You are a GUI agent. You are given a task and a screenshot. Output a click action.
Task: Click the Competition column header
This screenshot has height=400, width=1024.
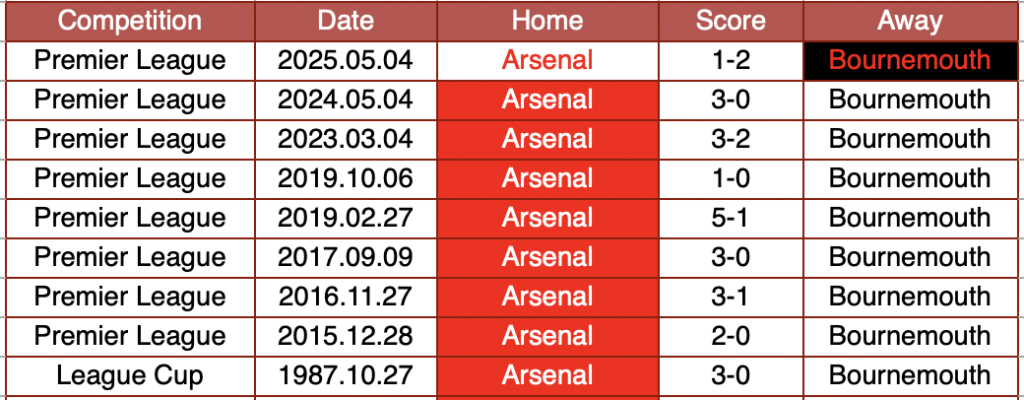click(129, 20)
